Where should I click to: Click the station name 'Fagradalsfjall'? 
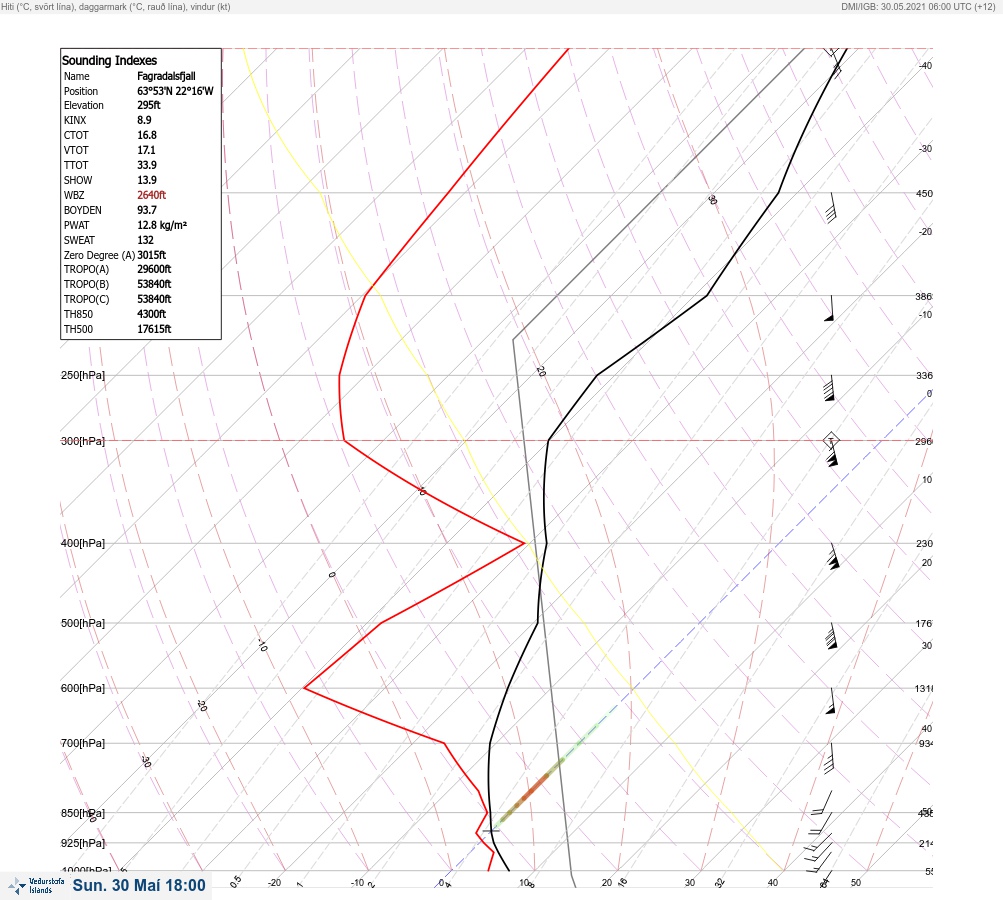coord(166,76)
